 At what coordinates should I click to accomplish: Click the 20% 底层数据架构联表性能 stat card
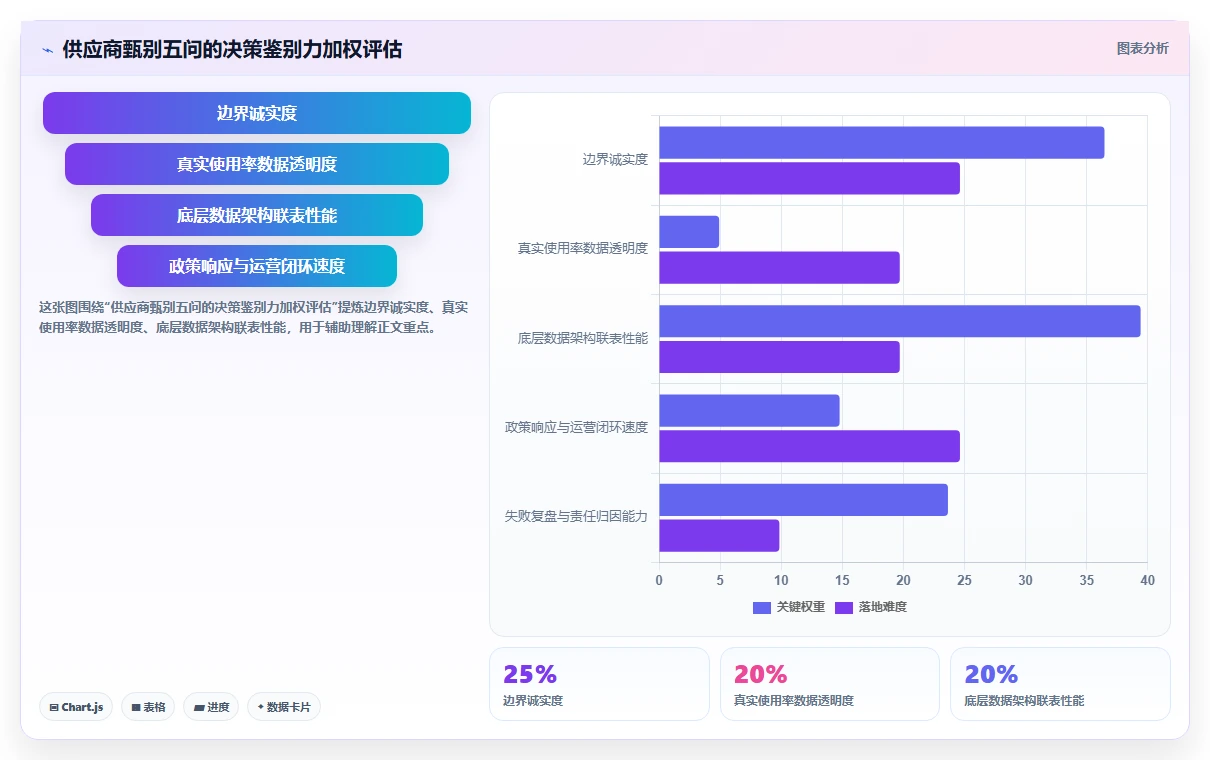pos(1060,684)
